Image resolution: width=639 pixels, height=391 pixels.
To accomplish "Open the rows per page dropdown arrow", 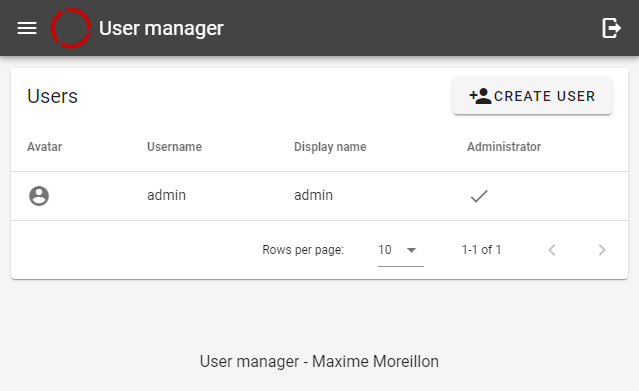I will coord(412,250).
